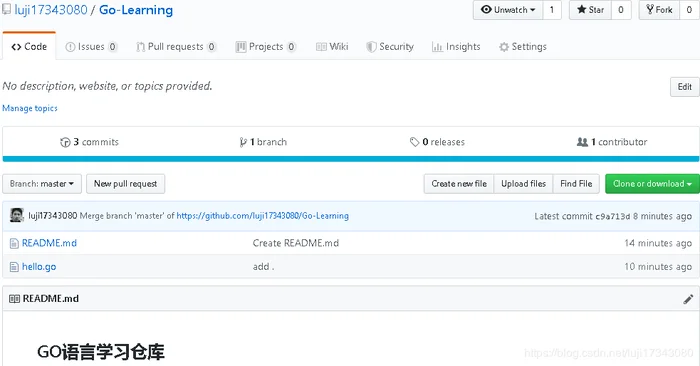The width and height of the screenshot is (700, 366).
Task: Click the Edit description button
Action: (x=684, y=87)
